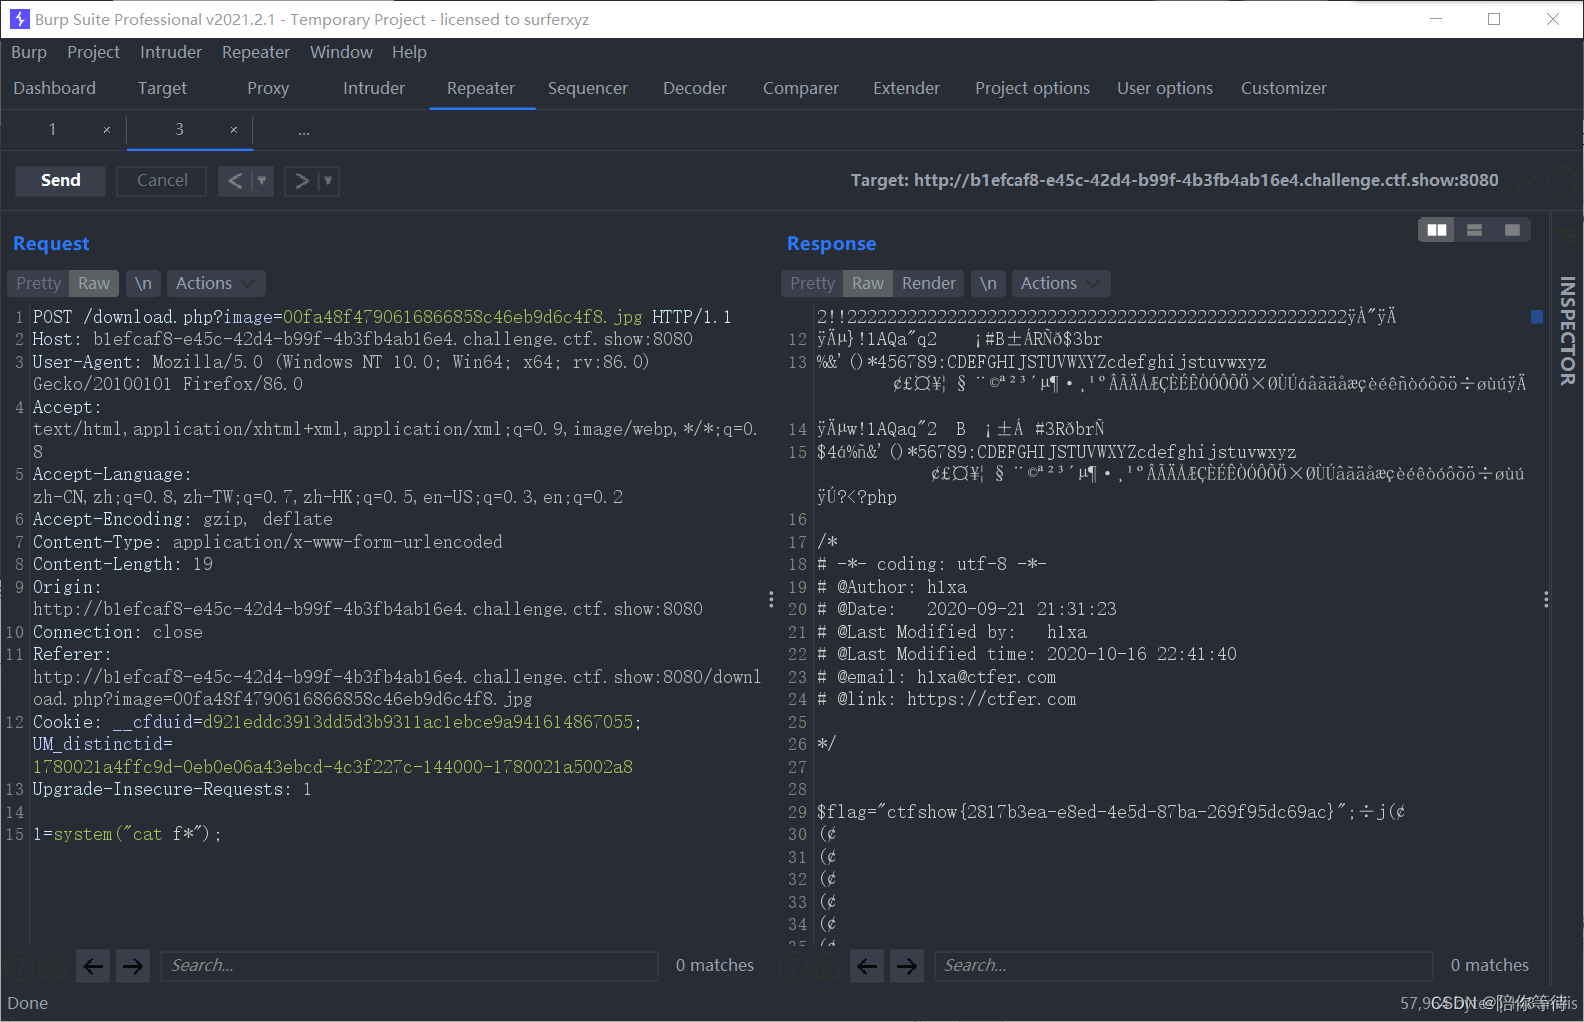This screenshot has height=1022, width=1584.
Task: Open the Intruder menu in menu bar
Action: pyautogui.click(x=171, y=52)
